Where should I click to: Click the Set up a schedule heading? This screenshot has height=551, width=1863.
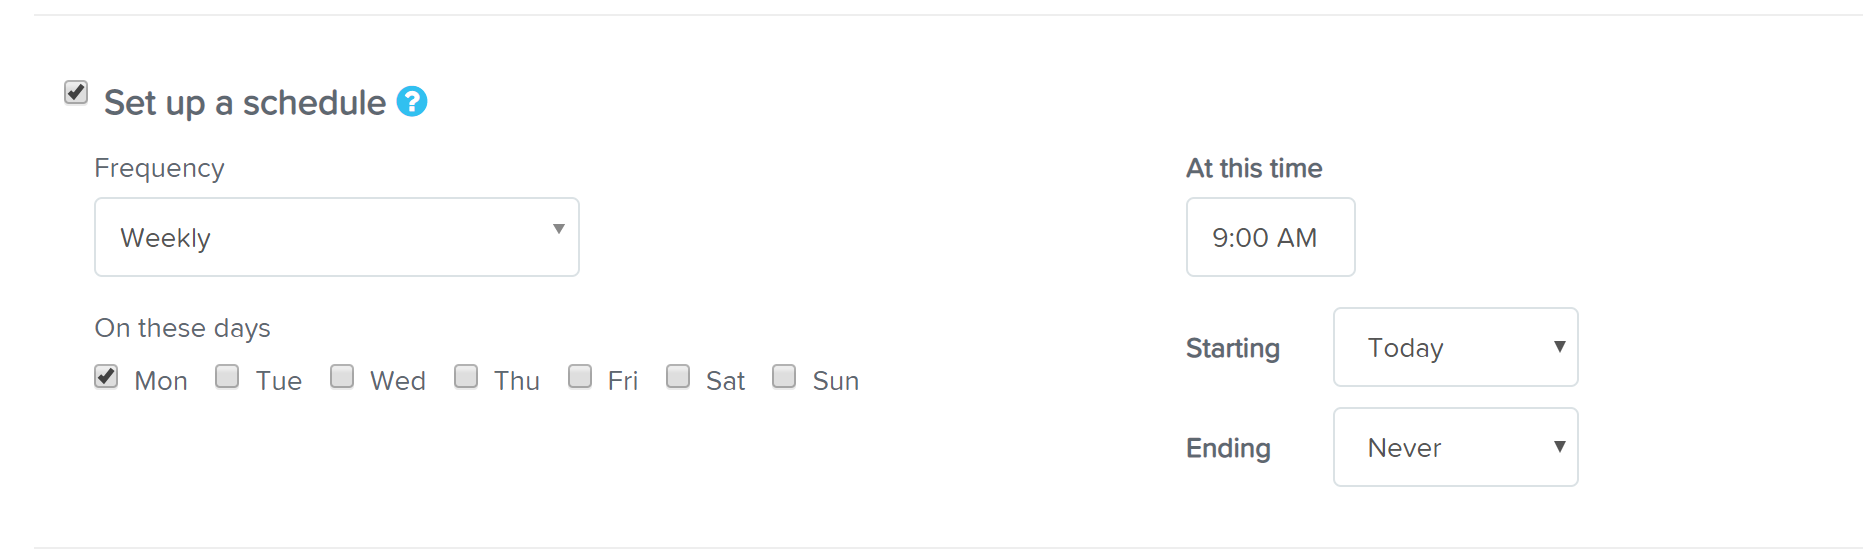click(245, 103)
